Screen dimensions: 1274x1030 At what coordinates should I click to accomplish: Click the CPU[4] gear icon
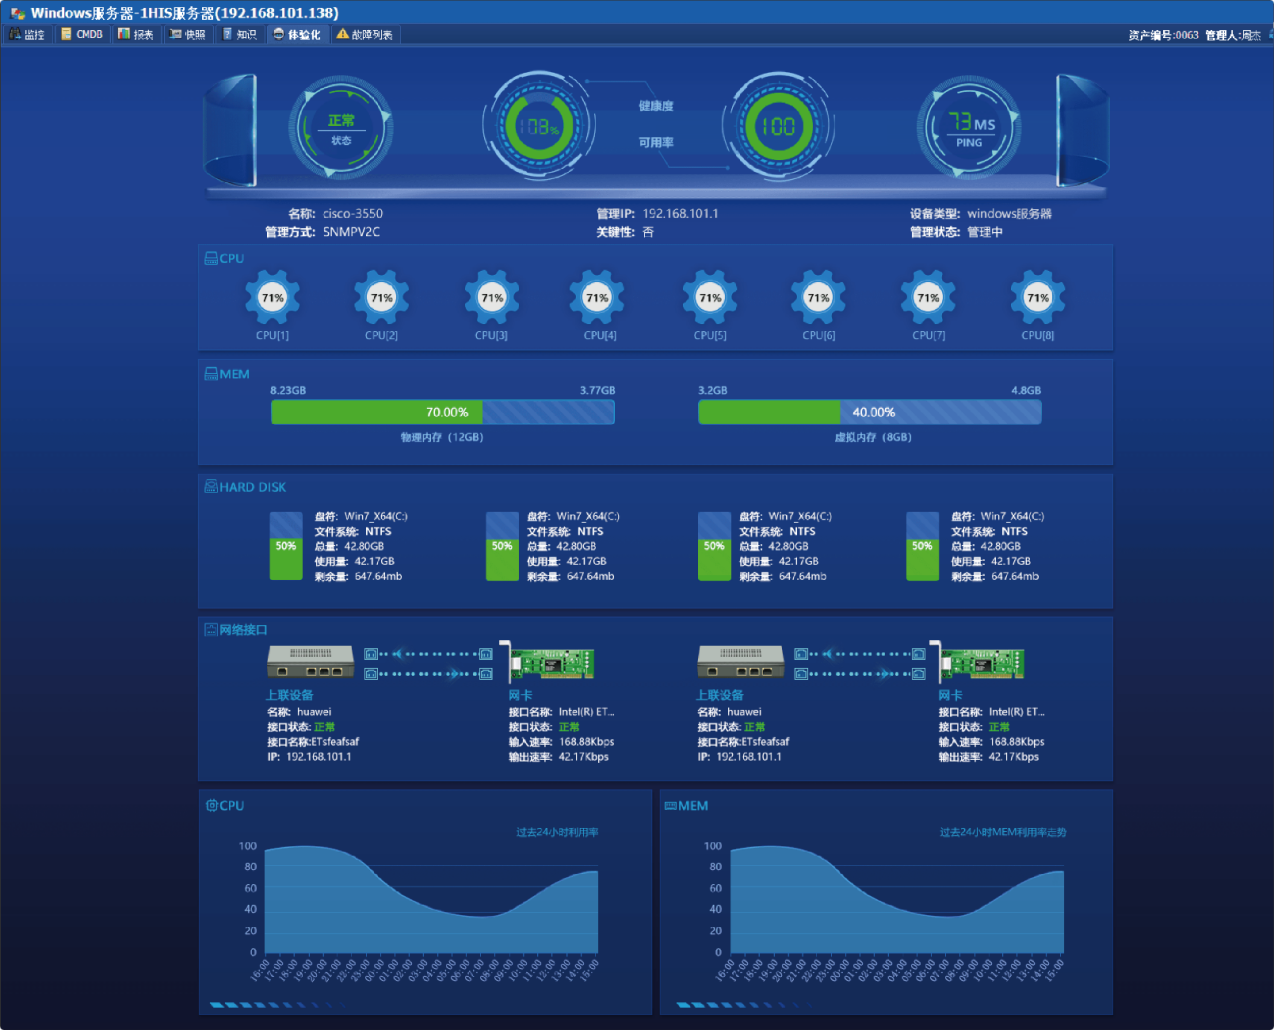pos(597,297)
